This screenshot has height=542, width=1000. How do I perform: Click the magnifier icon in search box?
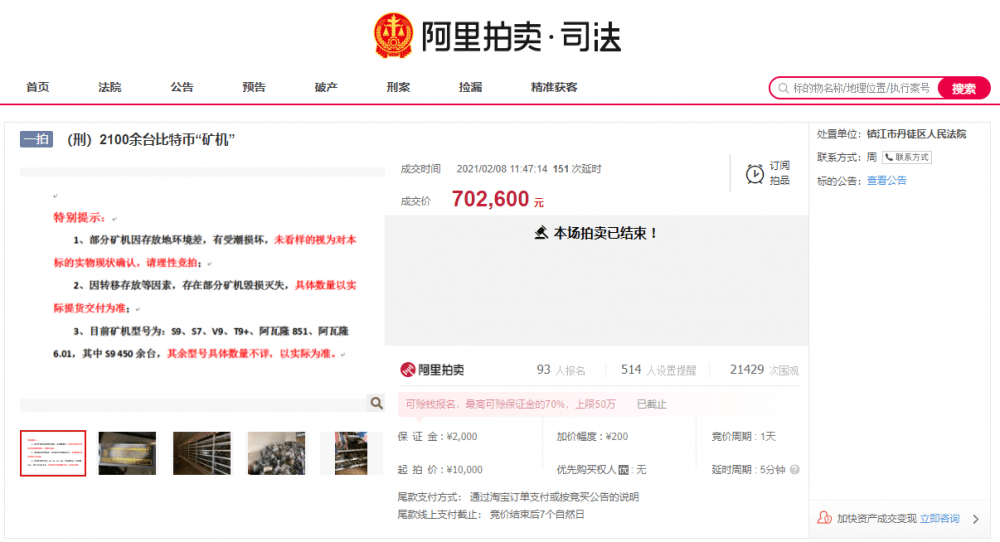point(783,88)
